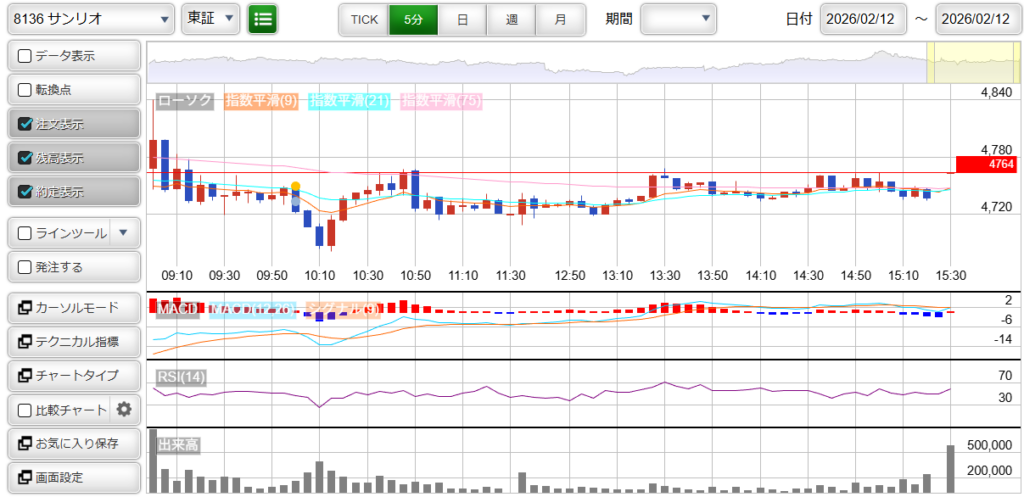Viewport: 1024px width, 497px height.
Task: Click the 指数平滑(21) legend label
Action: [349, 100]
